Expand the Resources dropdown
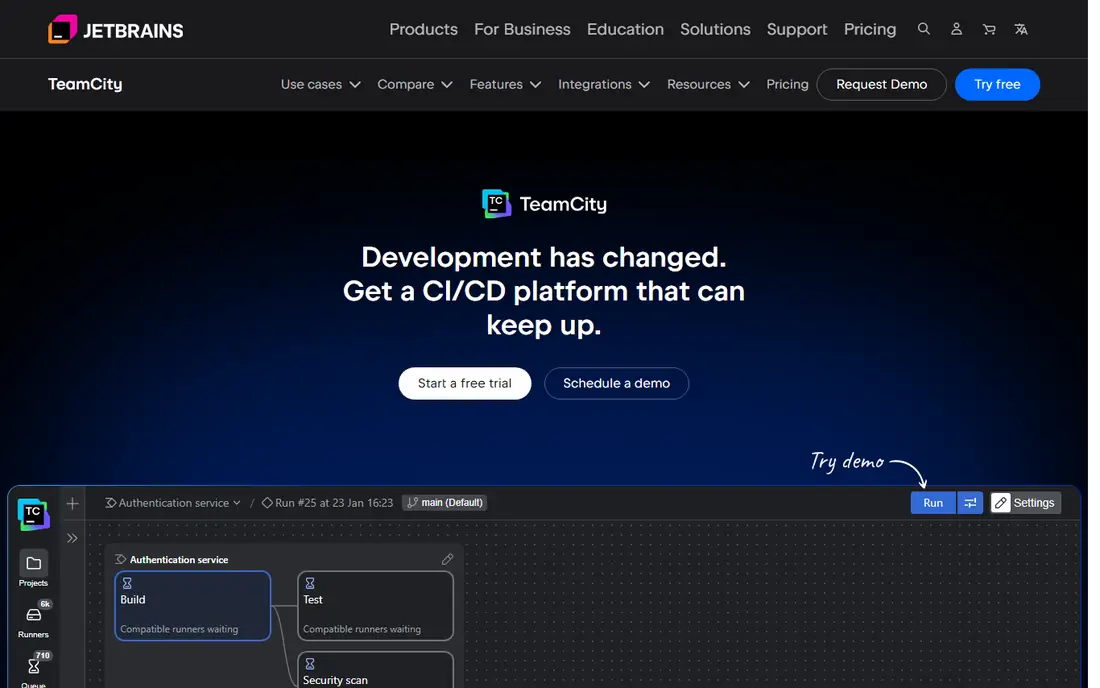The width and height of the screenshot is (1100, 688). (709, 84)
